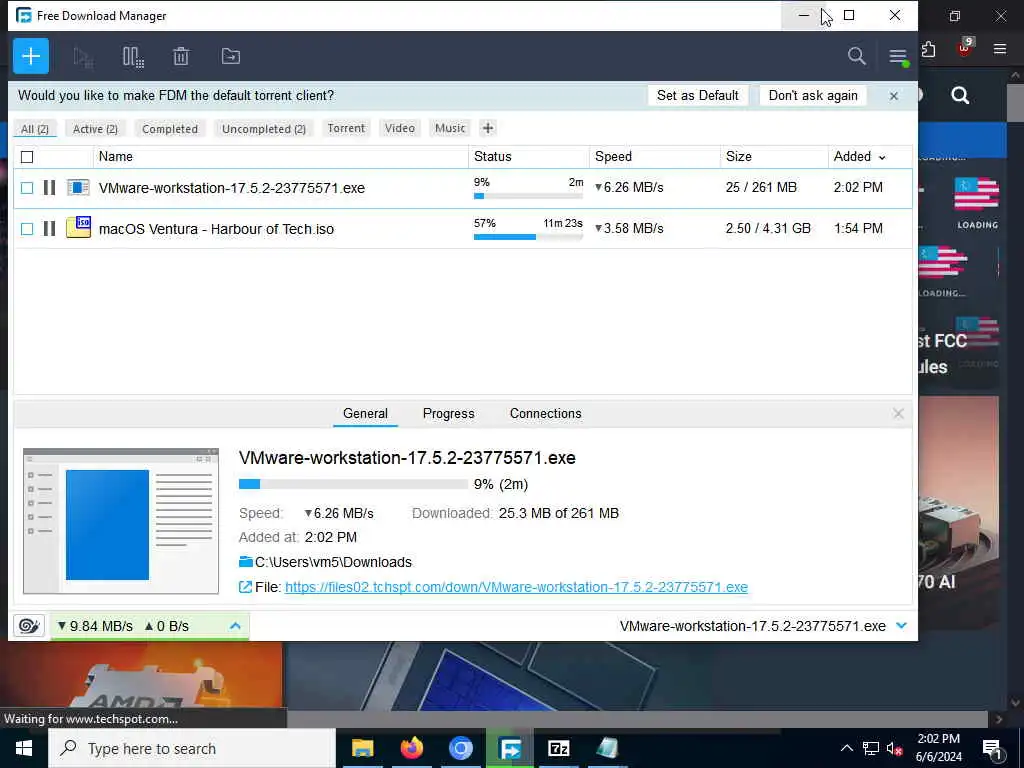Toggle snail mode speed limiter icon
Image resolution: width=1024 pixels, height=768 pixels.
point(29,626)
